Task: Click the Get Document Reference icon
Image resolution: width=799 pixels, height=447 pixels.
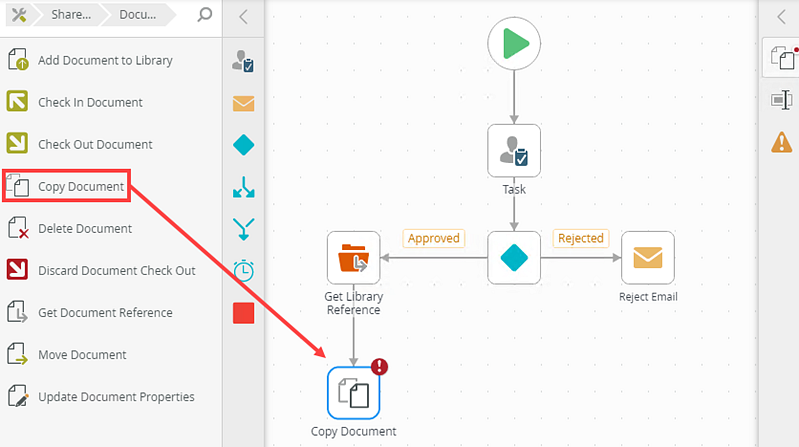Action: click(x=18, y=311)
